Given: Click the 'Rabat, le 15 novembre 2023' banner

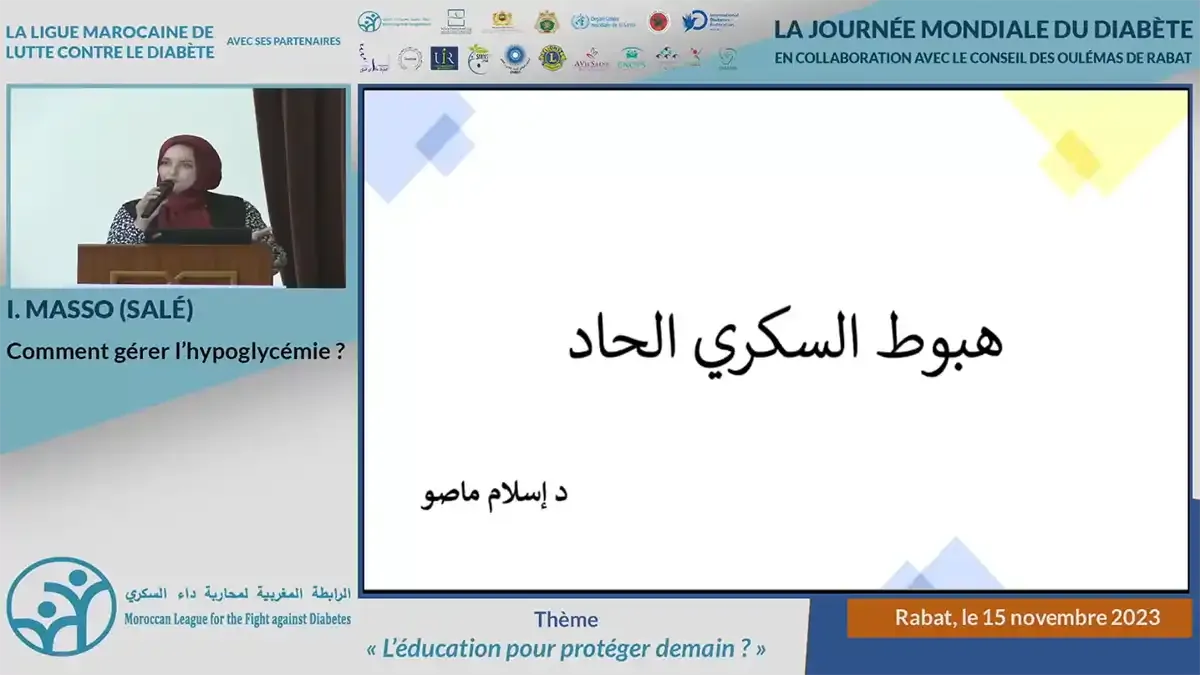Looking at the screenshot, I should pos(1020,617).
